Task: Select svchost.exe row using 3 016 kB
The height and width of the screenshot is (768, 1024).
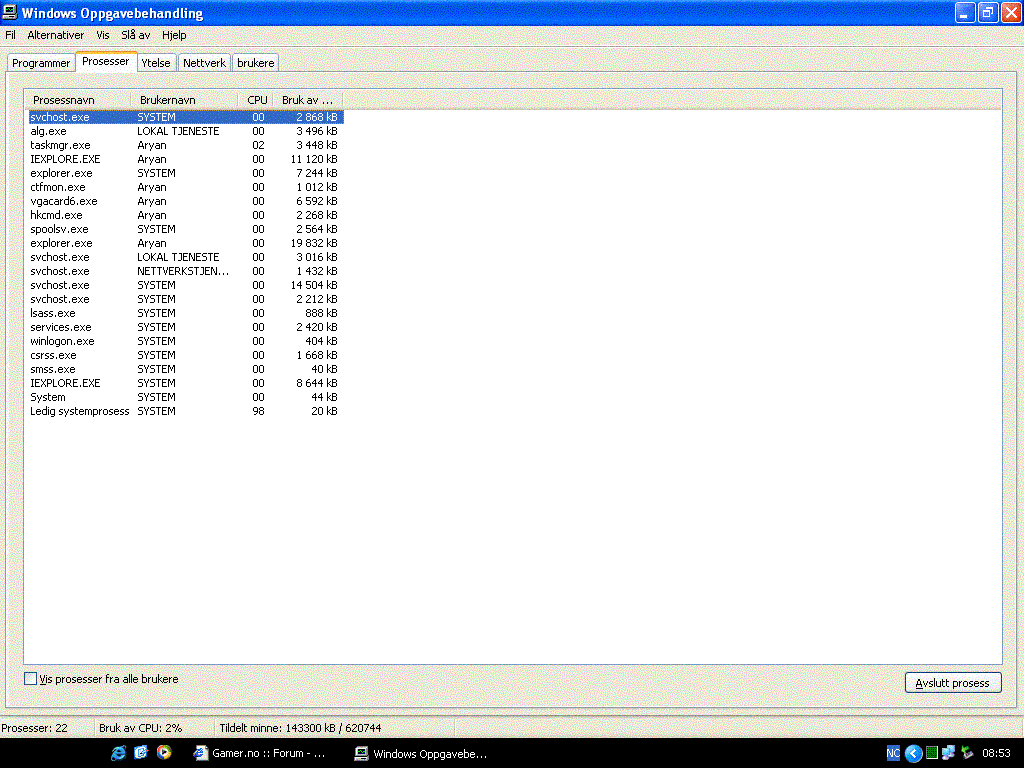Action: [x=185, y=257]
